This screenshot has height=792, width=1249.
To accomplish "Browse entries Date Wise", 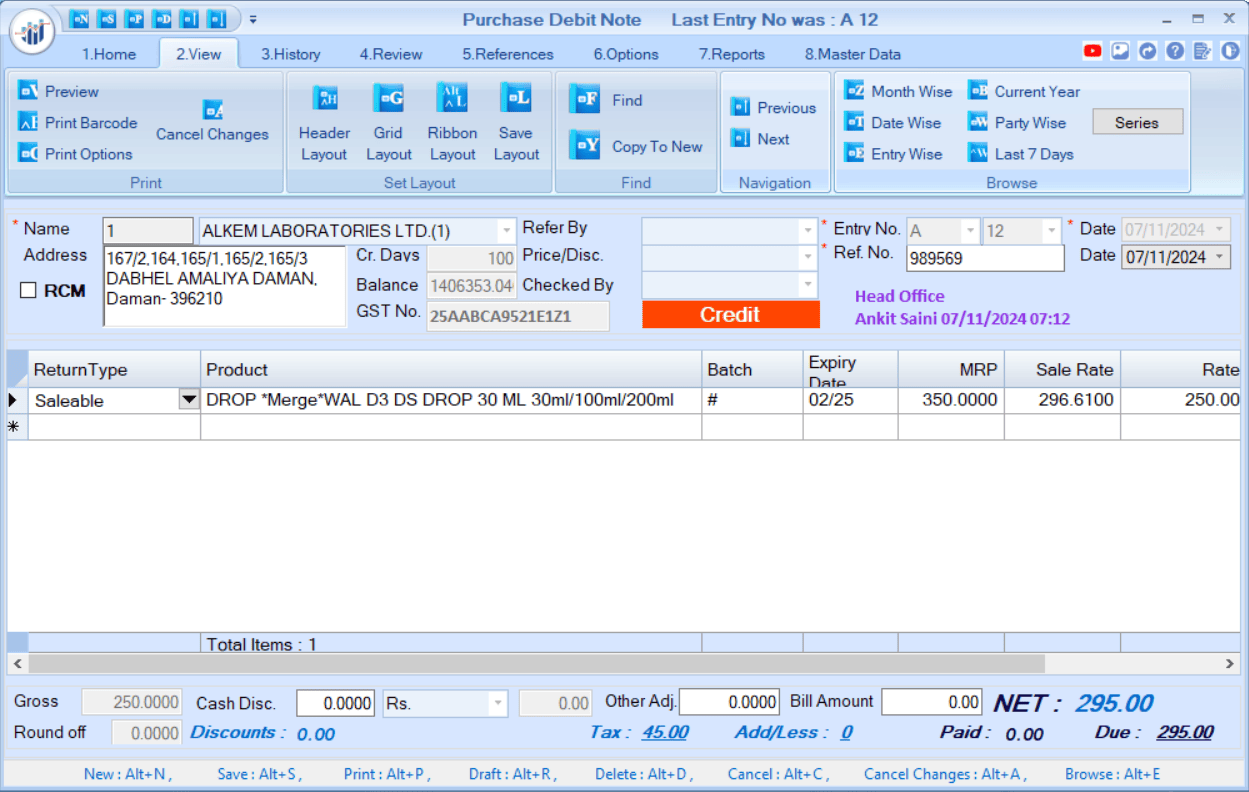I will [893, 123].
